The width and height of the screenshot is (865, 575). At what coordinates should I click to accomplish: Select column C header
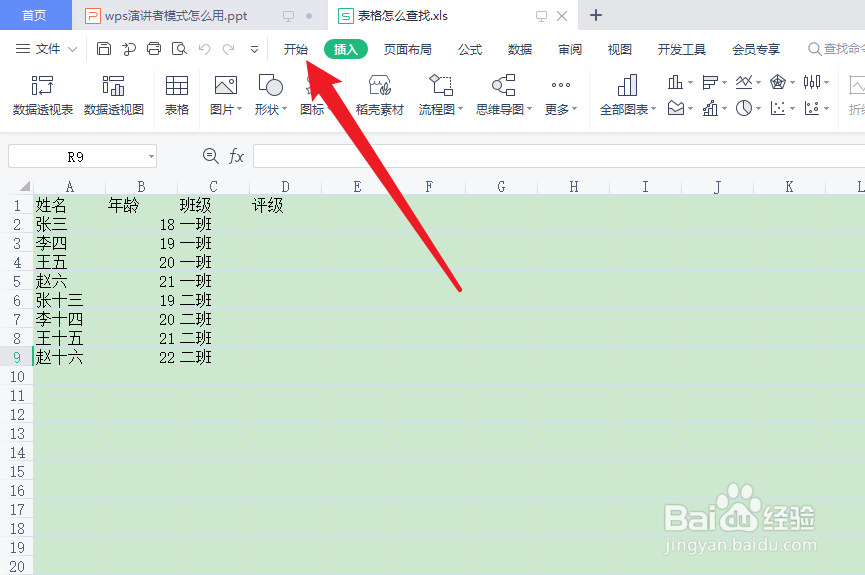point(213,187)
